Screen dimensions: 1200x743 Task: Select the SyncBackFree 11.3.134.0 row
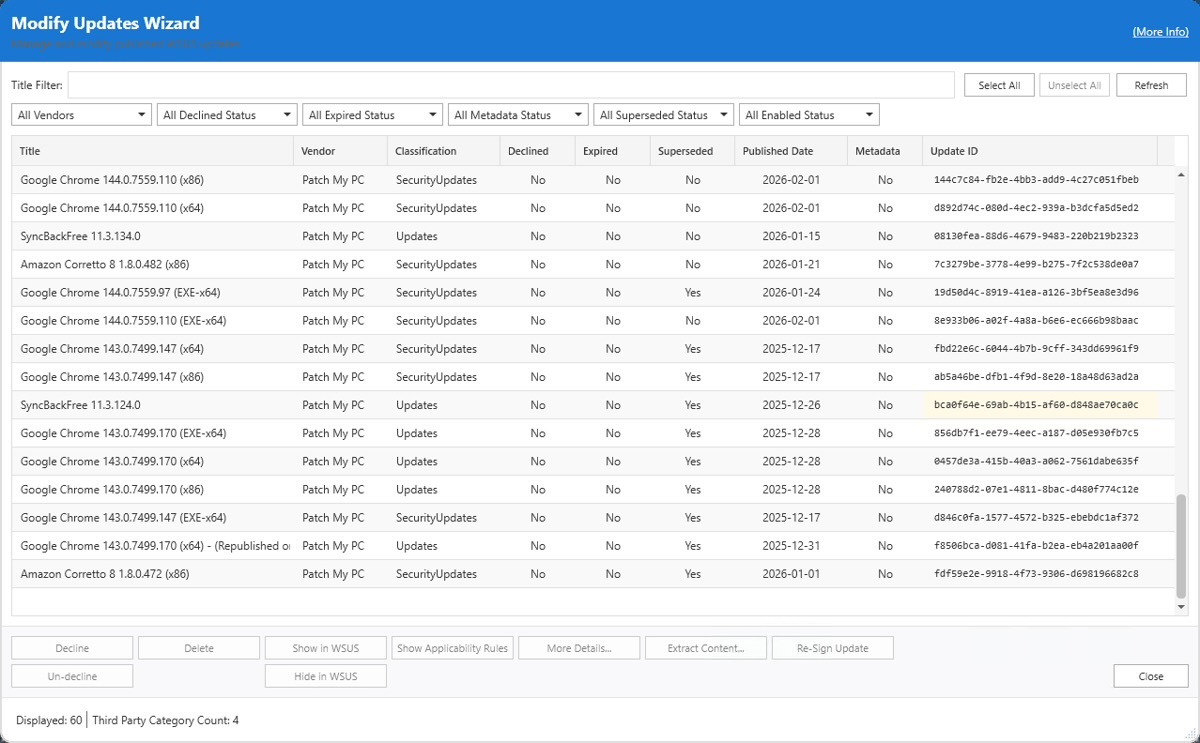tap(593, 236)
